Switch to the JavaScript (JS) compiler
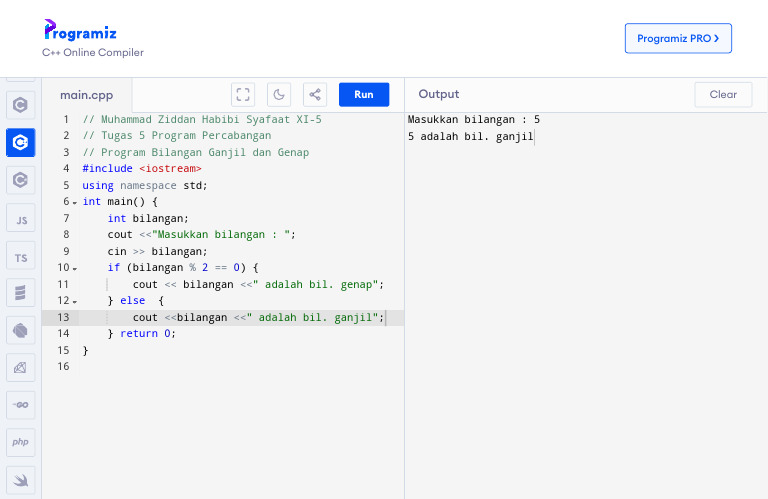Screen dimensions: 768x499 pos(20,219)
